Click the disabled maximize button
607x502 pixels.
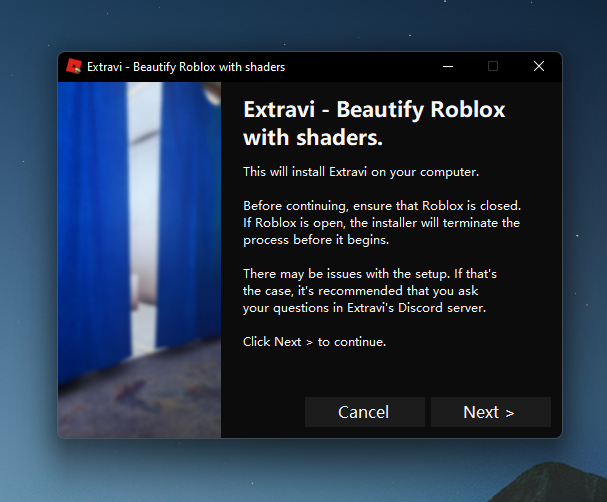tap(493, 67)
